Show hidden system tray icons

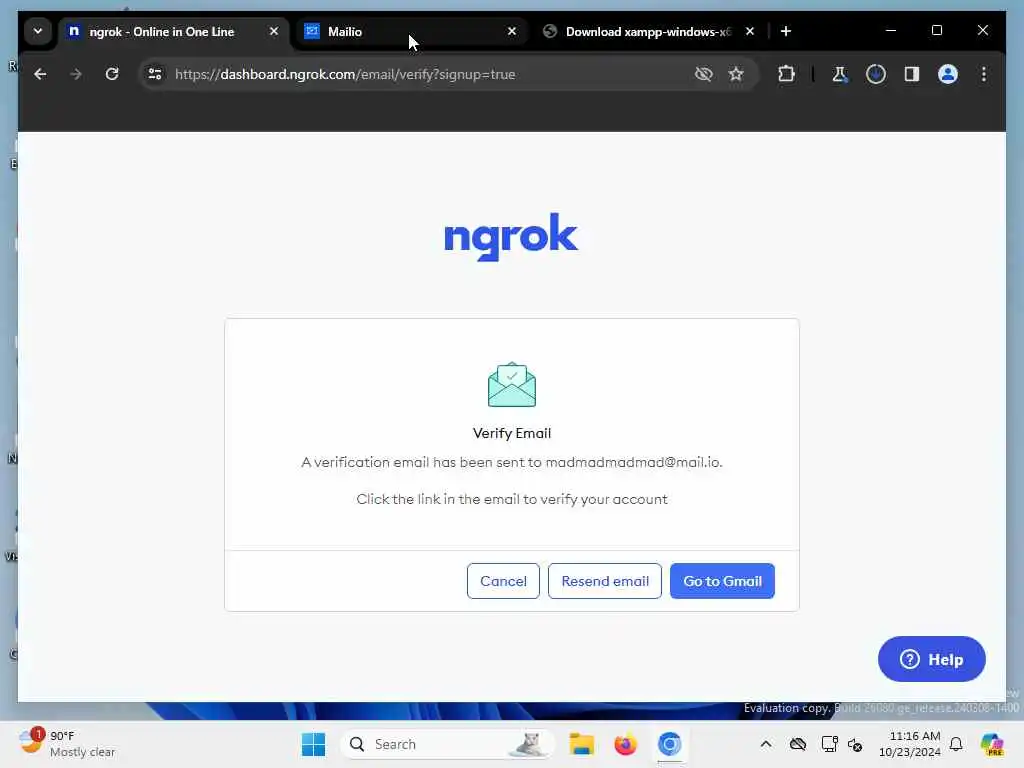point(766,744)
